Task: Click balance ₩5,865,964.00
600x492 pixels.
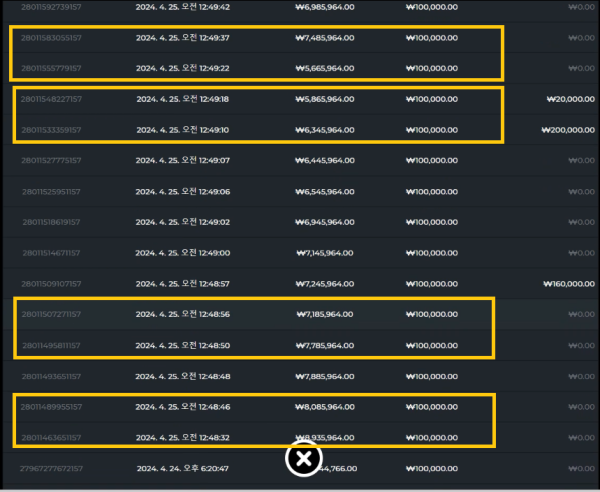Action: (325, 99)
